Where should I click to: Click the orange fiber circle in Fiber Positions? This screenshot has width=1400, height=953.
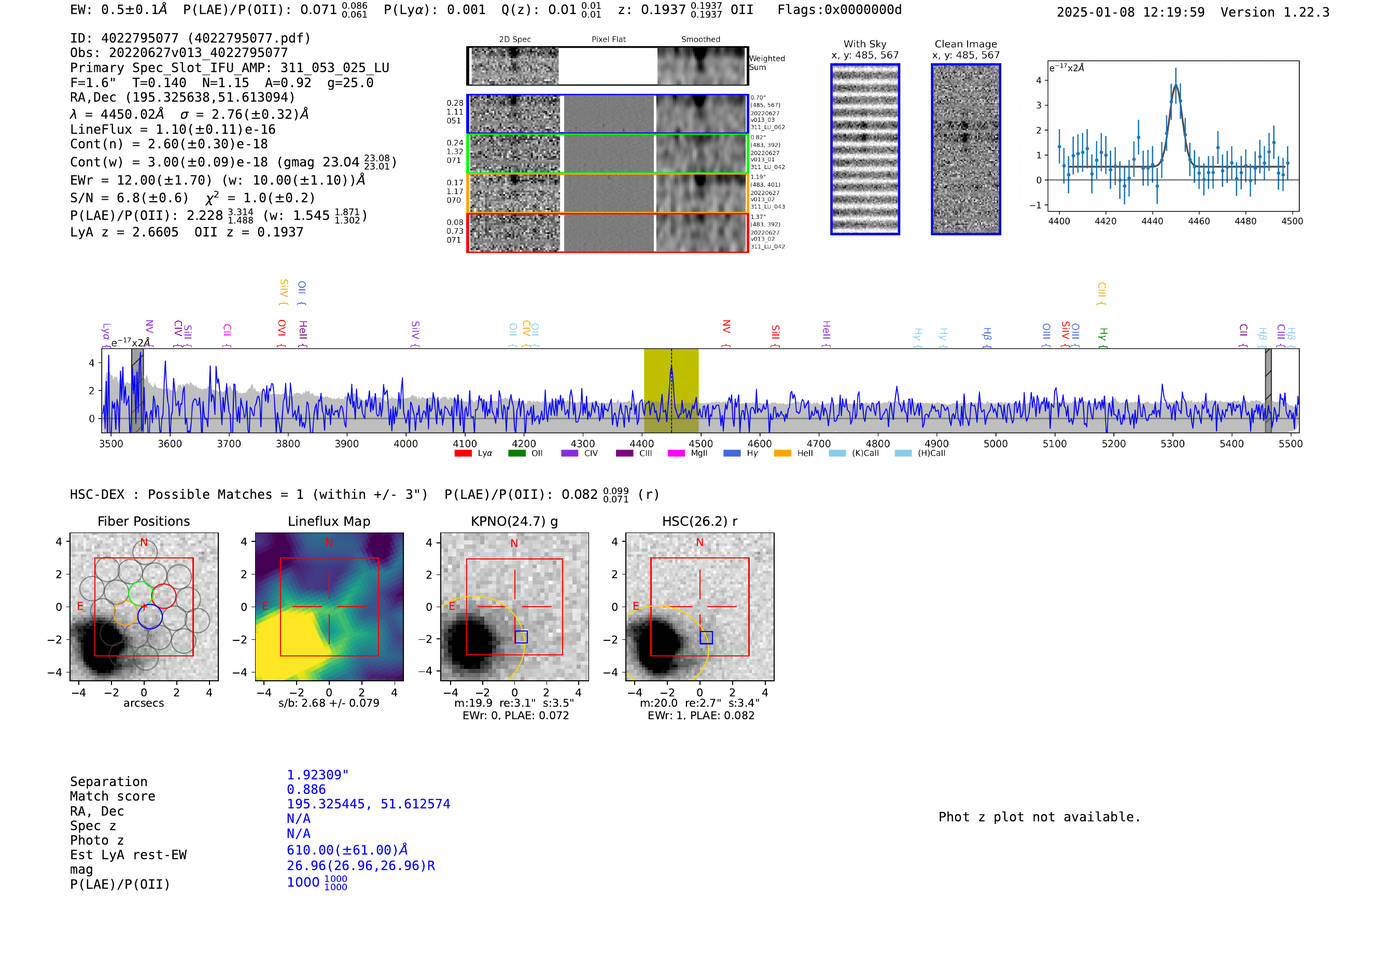(x=126, y=613)
